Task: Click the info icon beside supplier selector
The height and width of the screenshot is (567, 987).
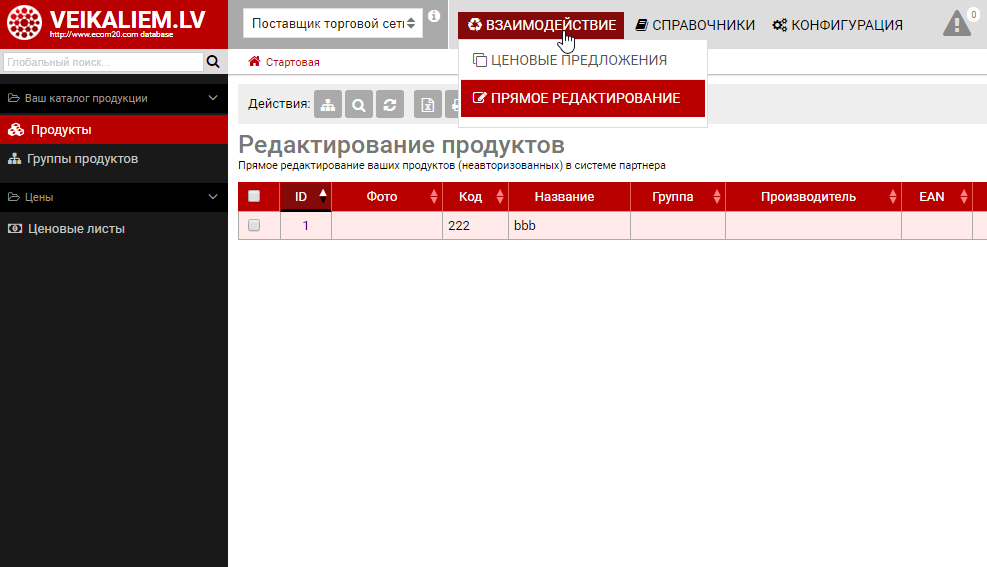Action: pos(434,16)
